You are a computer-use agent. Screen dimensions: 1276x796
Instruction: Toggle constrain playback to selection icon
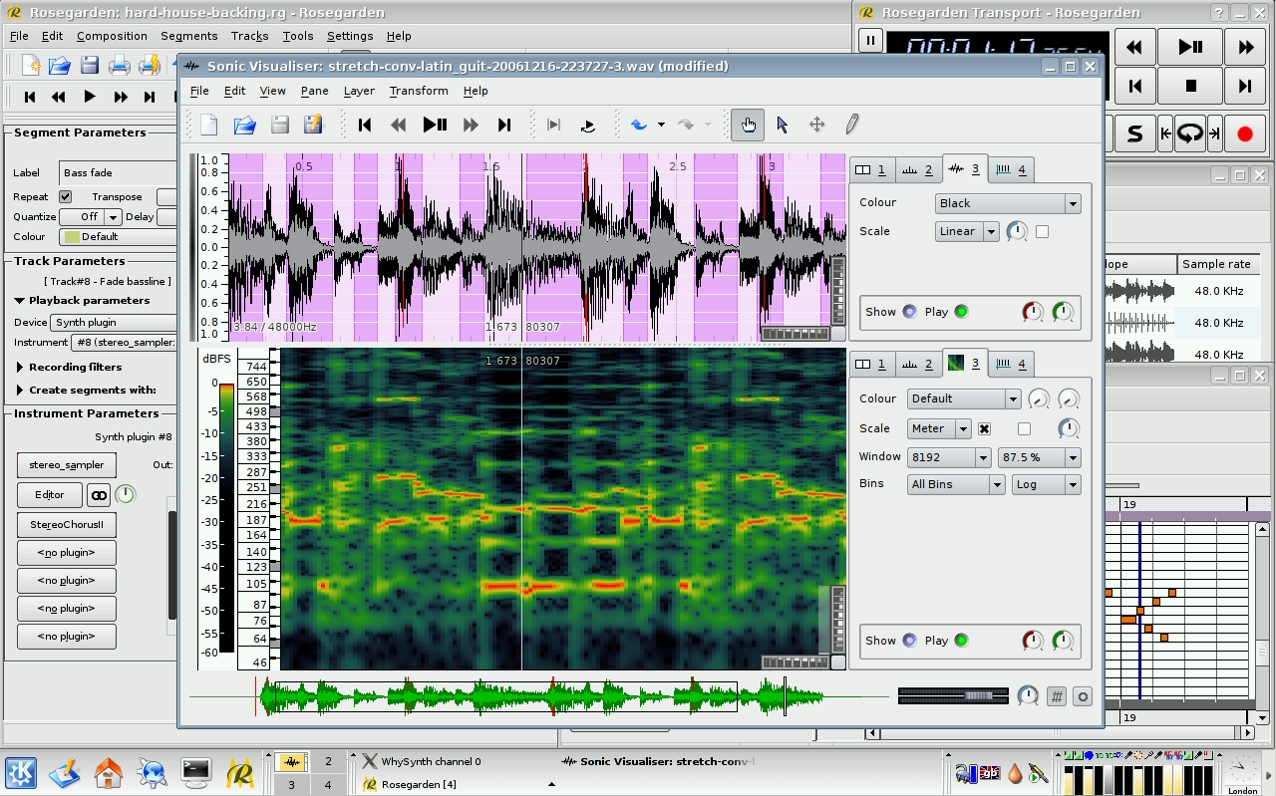pos(553,125)
